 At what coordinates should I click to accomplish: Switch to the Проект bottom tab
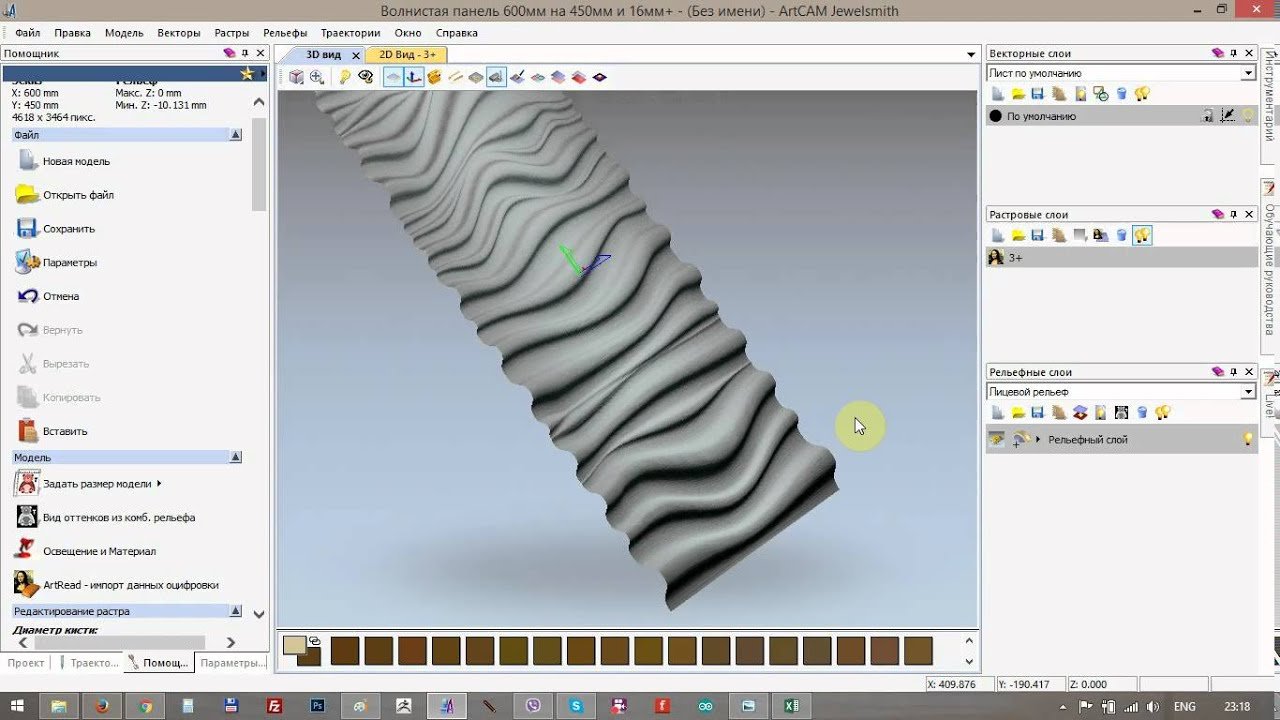(26, 663)
